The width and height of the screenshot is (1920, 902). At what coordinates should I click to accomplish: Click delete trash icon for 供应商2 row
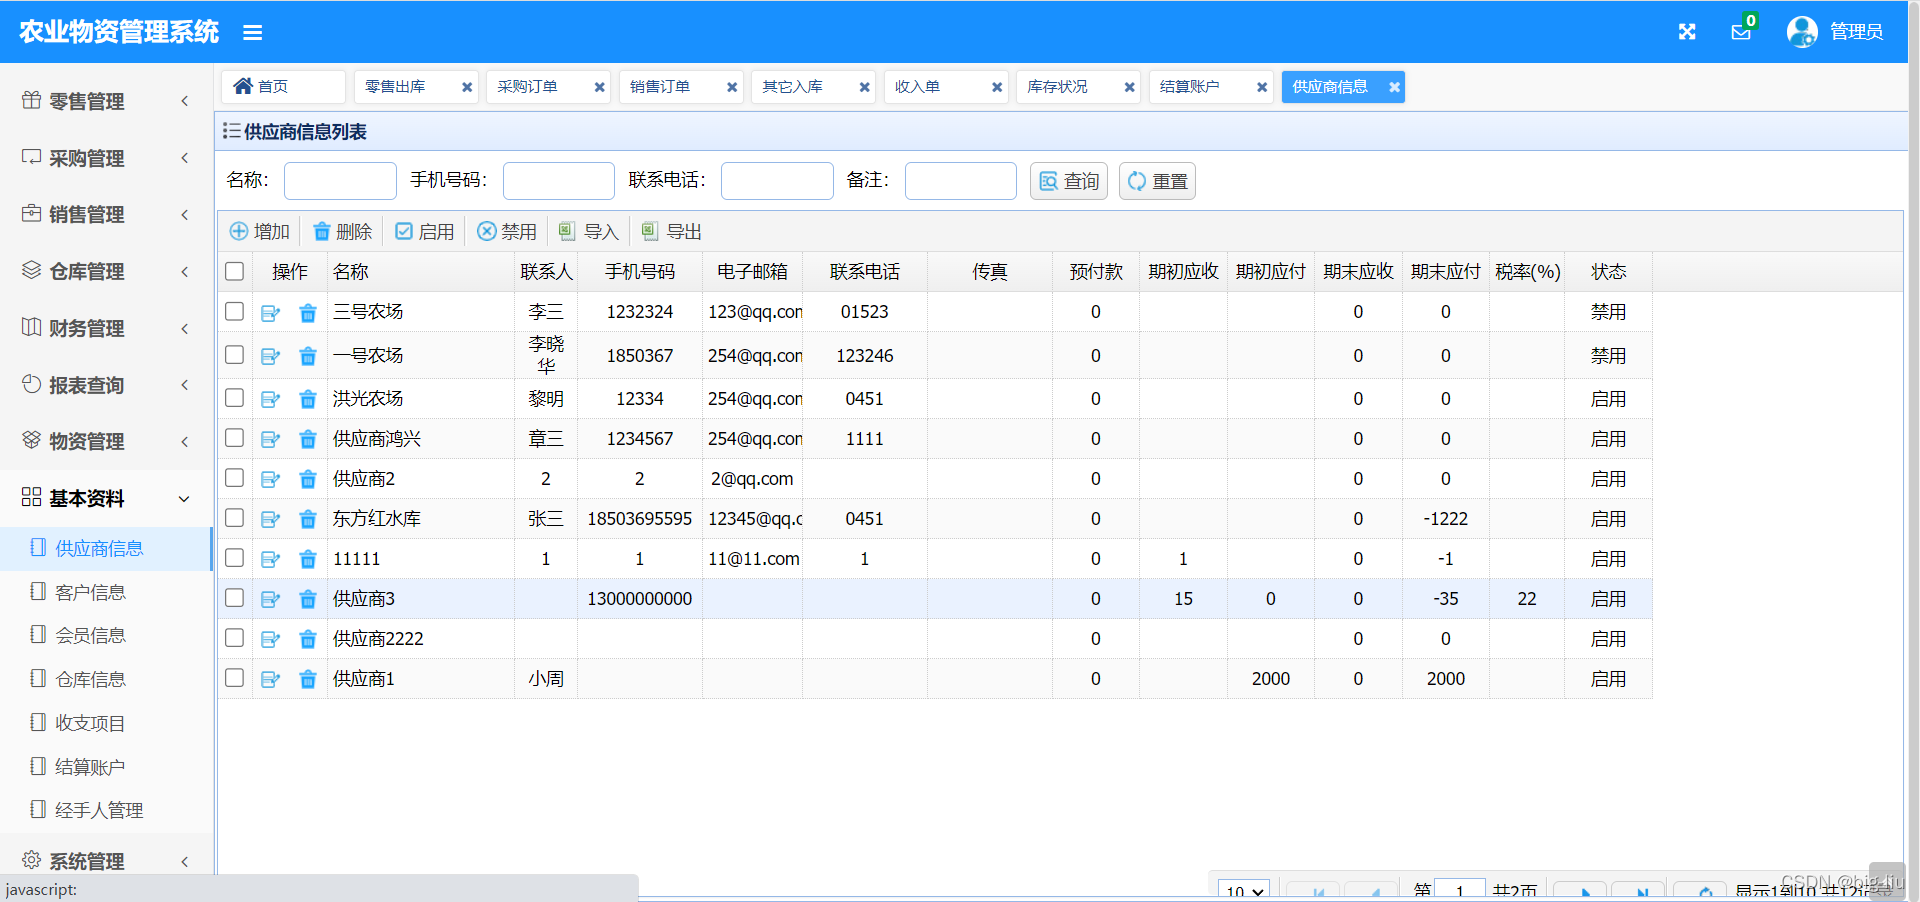[308, 479]
